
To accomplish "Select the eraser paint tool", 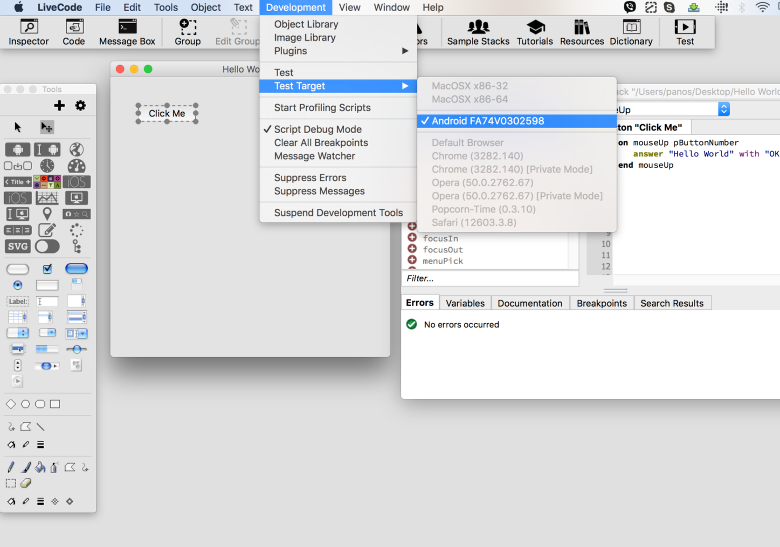I will click(x=26, y=483).
